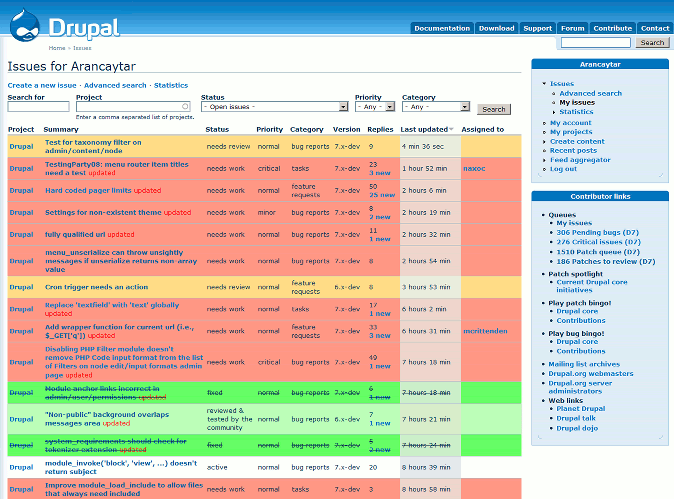This screenshot has width=674, height=499.
Task: Click My issues in Arancaytar sidebar
Action: click(x=577, y=102)
